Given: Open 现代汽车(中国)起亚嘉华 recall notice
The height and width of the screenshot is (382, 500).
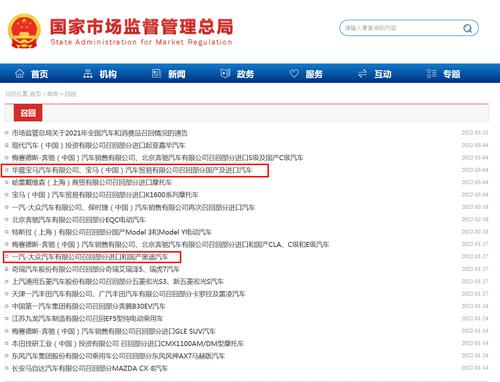Looking at the screenshot, I should point(99,145).
